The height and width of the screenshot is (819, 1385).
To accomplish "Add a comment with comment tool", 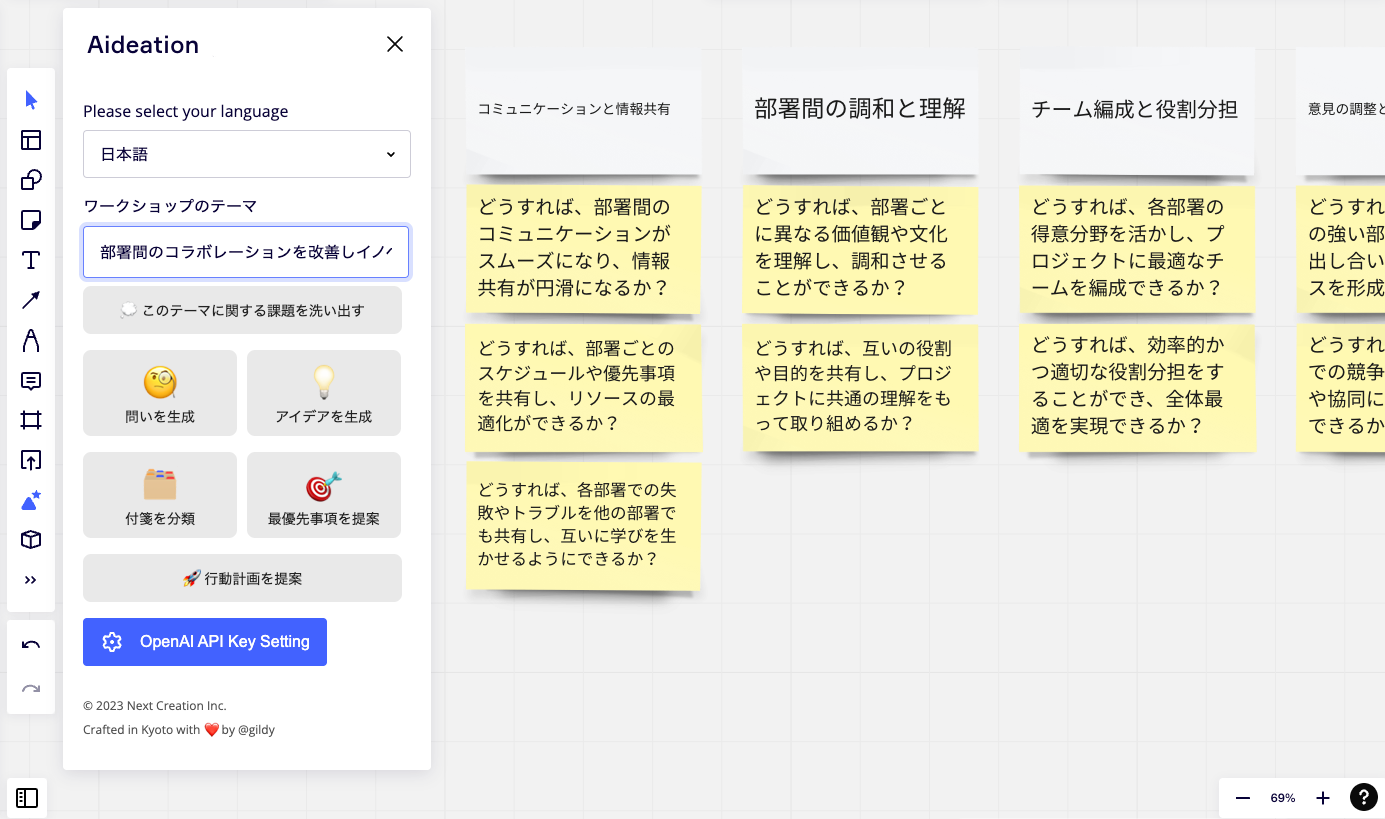I will click(31, 380).
